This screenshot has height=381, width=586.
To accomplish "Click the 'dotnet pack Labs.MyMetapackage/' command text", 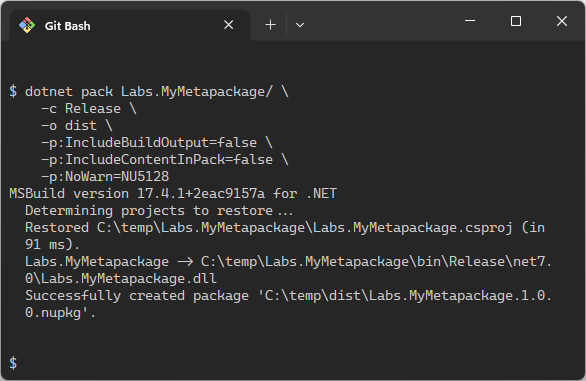I will [x=149, y=92].
